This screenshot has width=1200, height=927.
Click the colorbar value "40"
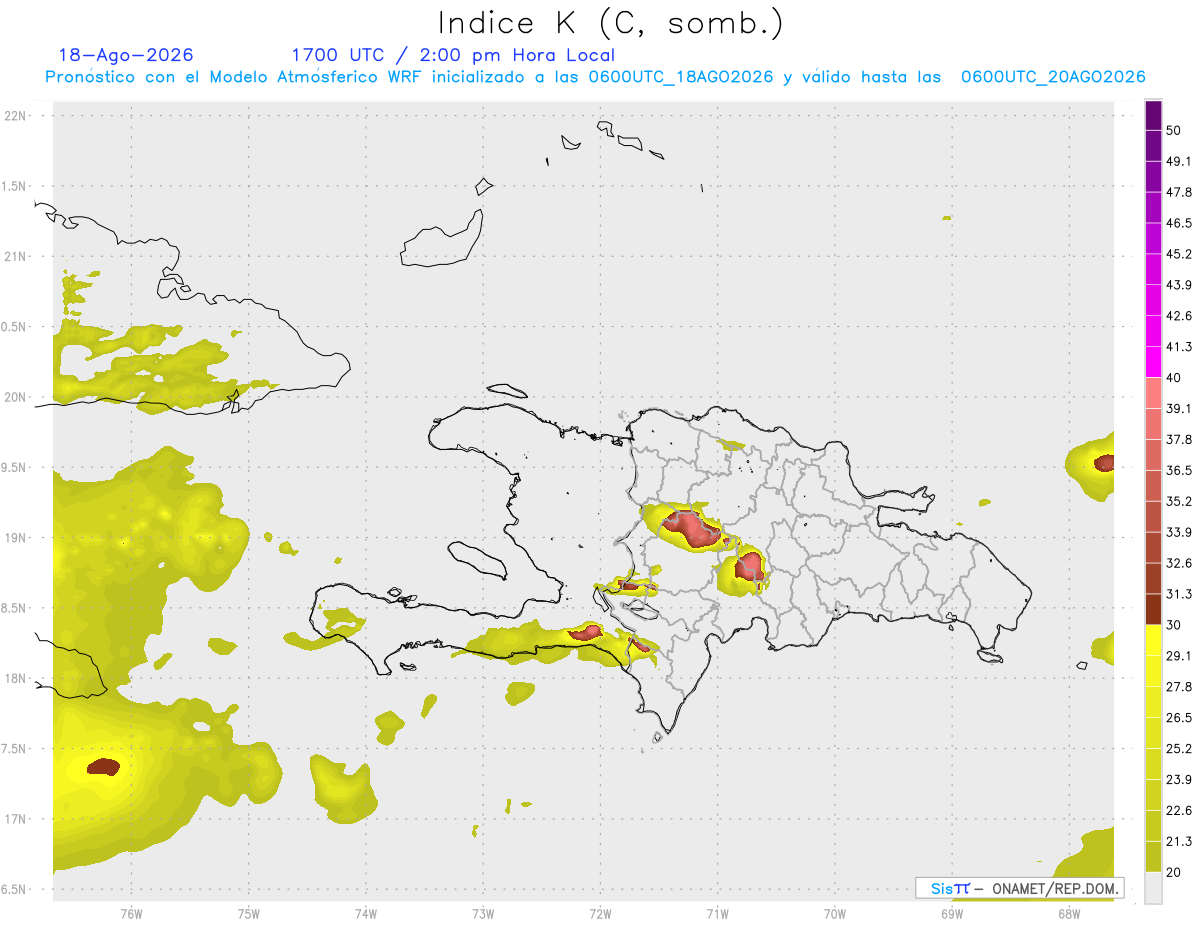click(x=1175, y=377)
